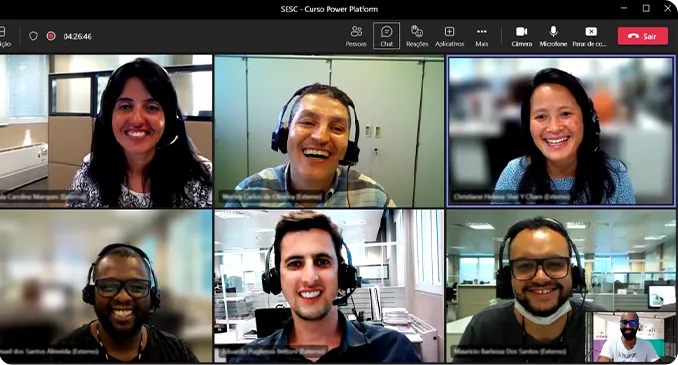Open the Chat panel
The image size is (678, 365).
tap(387, 36)
